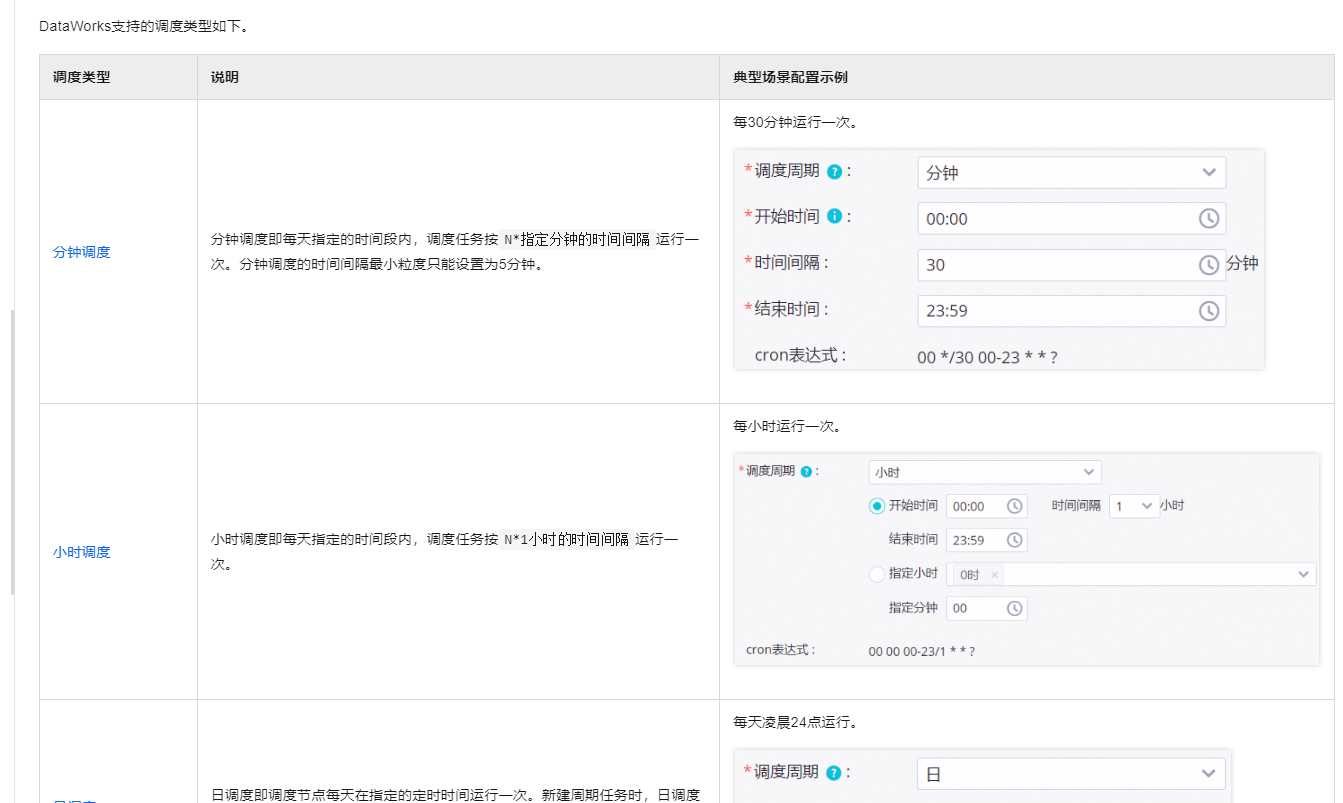Click the help icon beside 调度周期 in minute example
The image size is (1343, 803).
(x=834, y=172)
